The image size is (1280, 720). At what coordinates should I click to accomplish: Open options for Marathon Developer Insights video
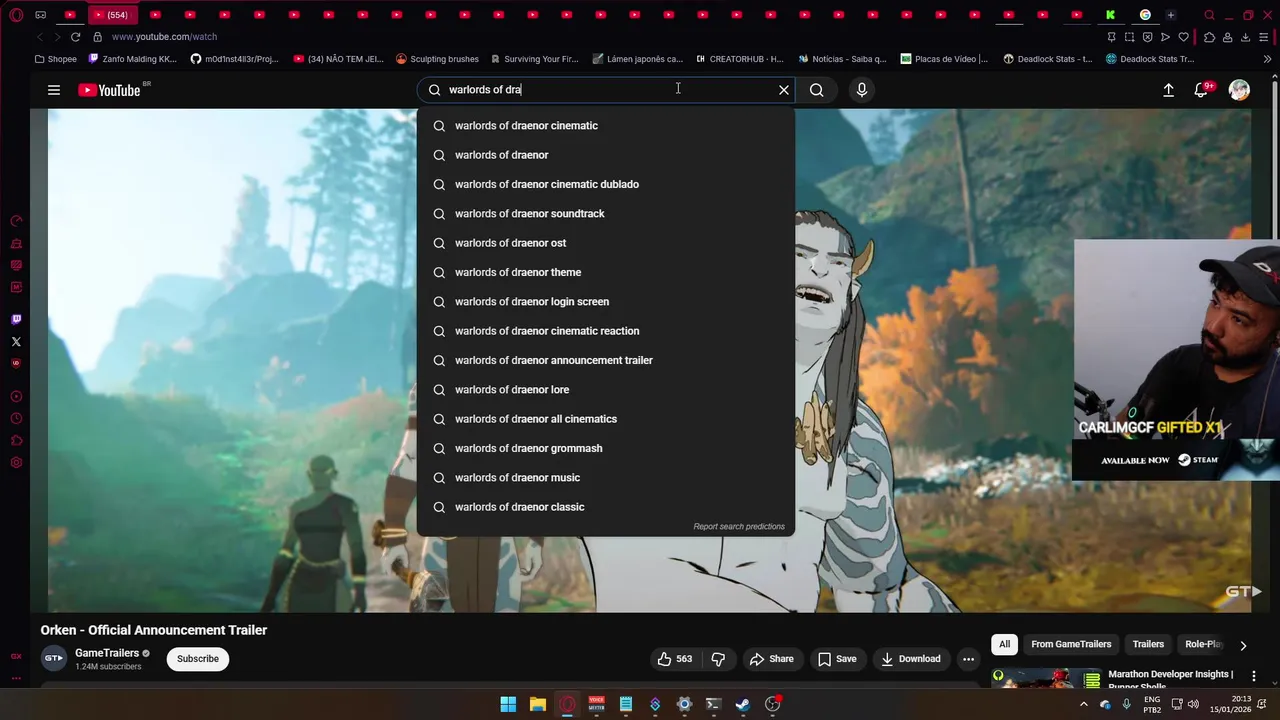[1253, 677]
